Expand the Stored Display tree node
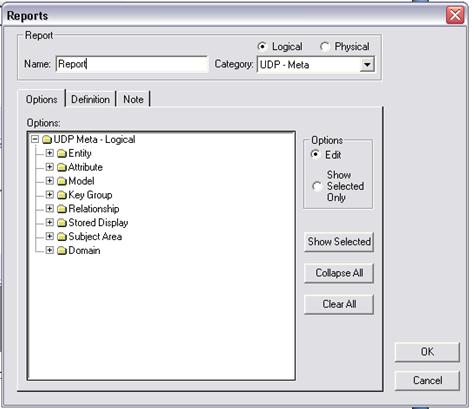Viewport: 474px width, 409px height. (49, 222)
